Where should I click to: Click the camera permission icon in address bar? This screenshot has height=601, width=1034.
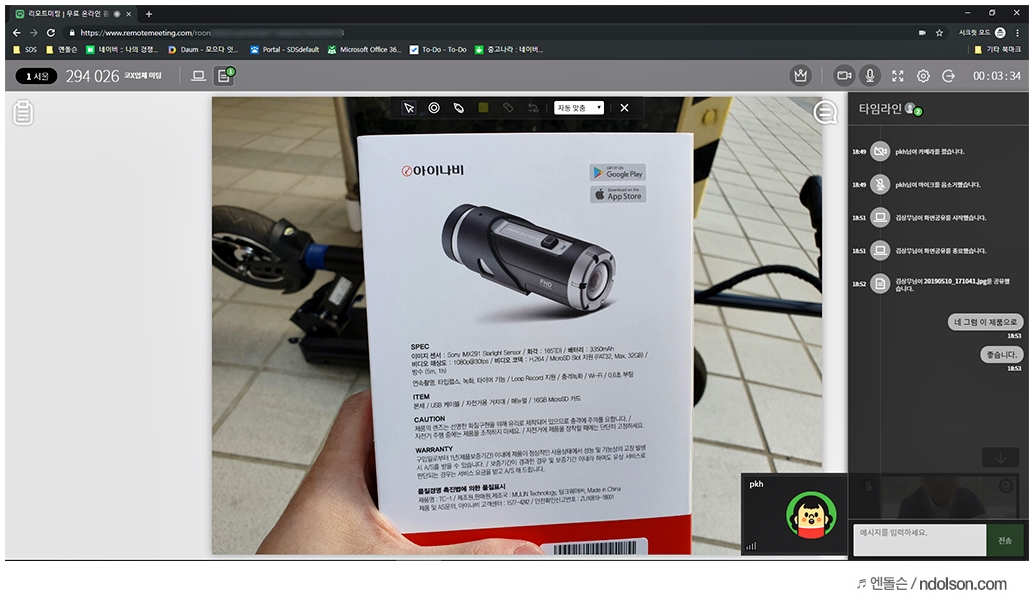(921, 32)
